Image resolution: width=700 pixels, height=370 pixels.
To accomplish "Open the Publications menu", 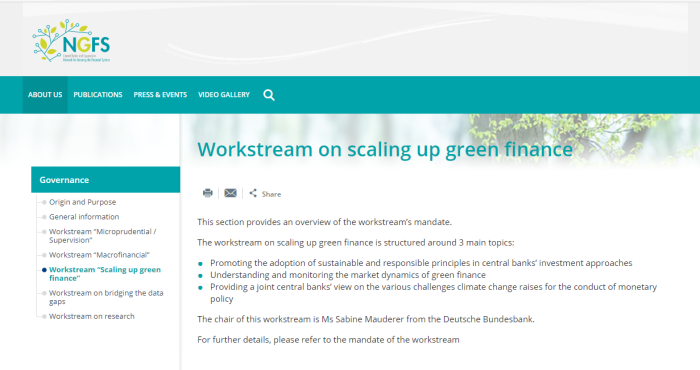I will 98,95.
